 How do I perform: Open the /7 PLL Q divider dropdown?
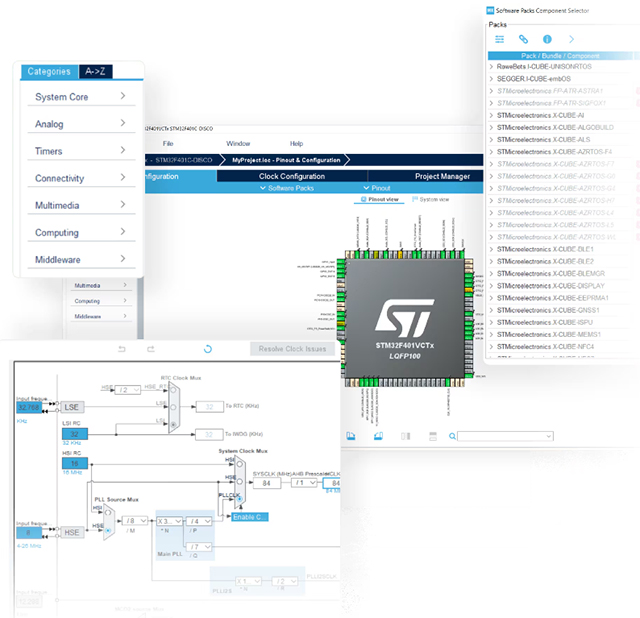pos(199,547)
